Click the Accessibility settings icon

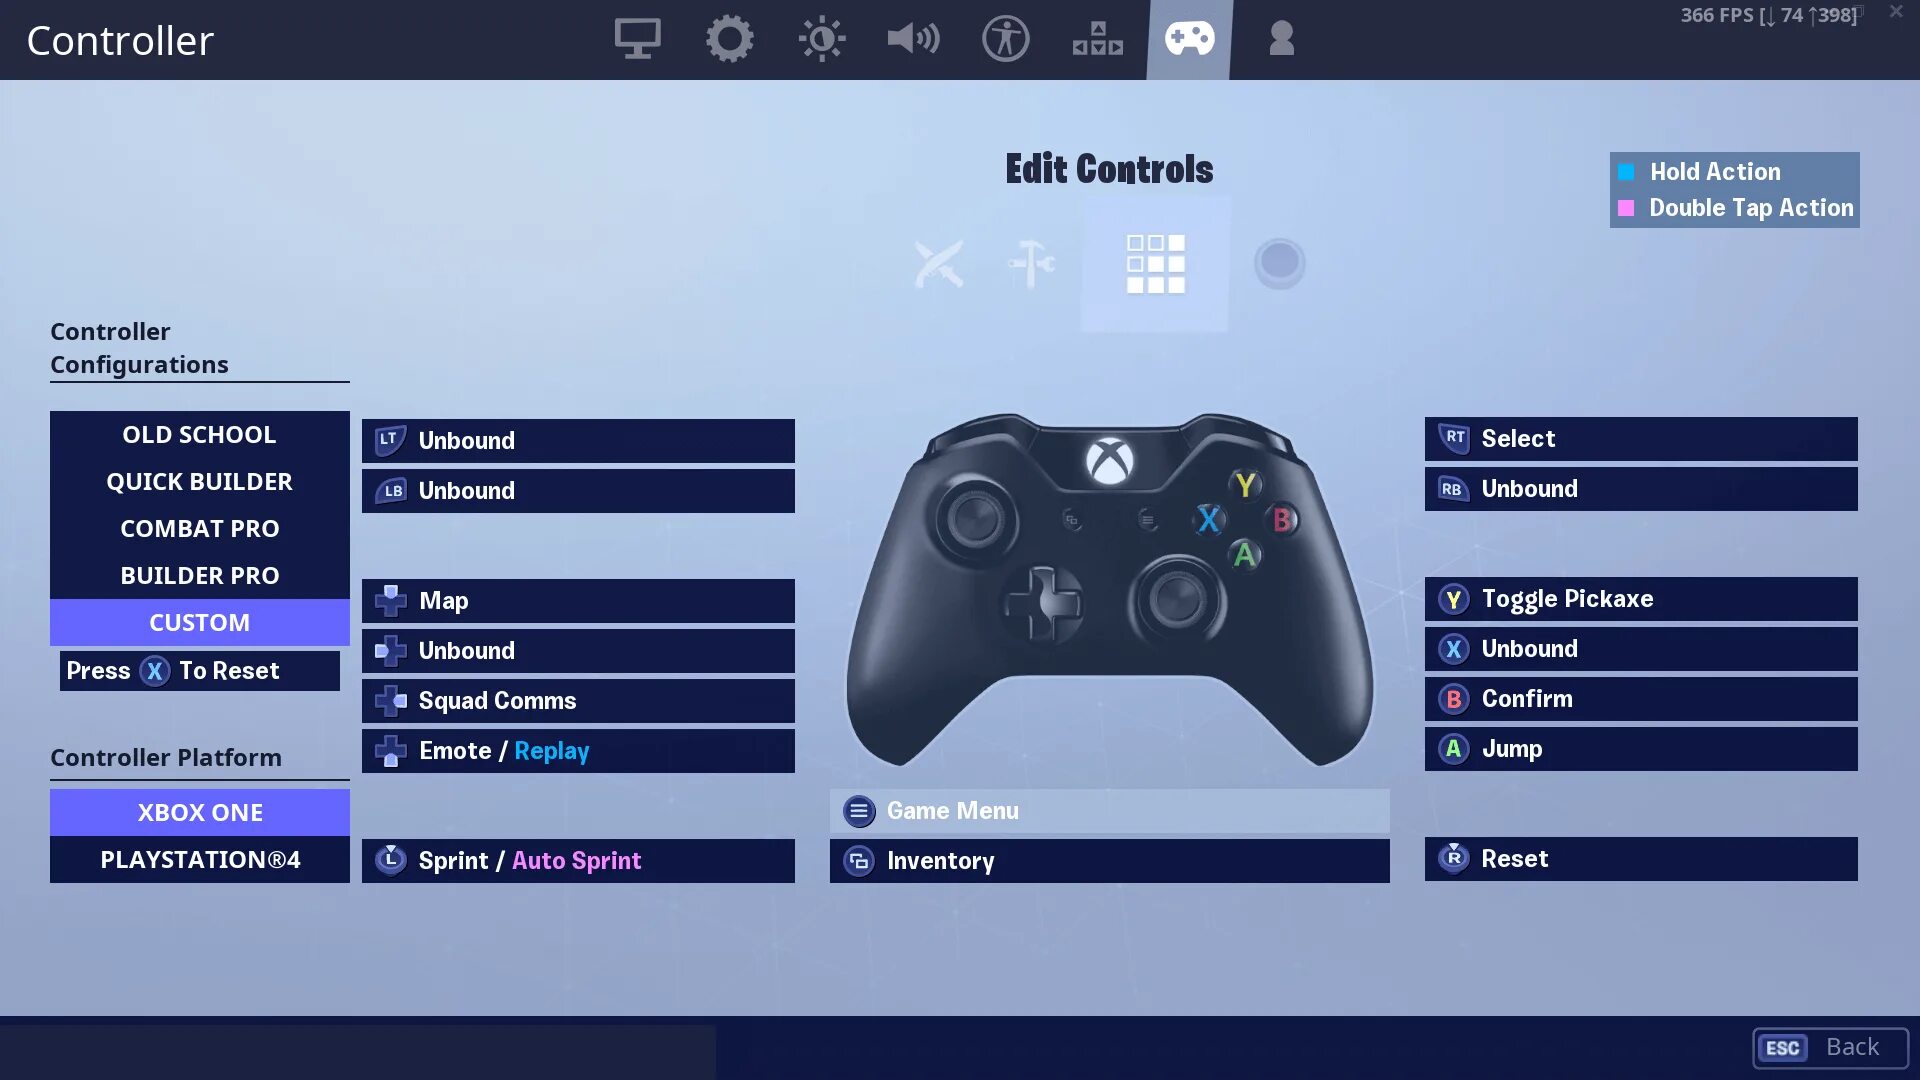pyautogui.click(x=1005, y=38)
